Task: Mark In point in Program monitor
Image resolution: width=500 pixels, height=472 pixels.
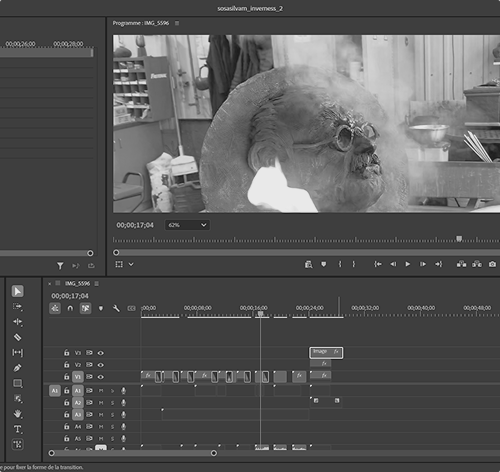Action: pos(340,264)
